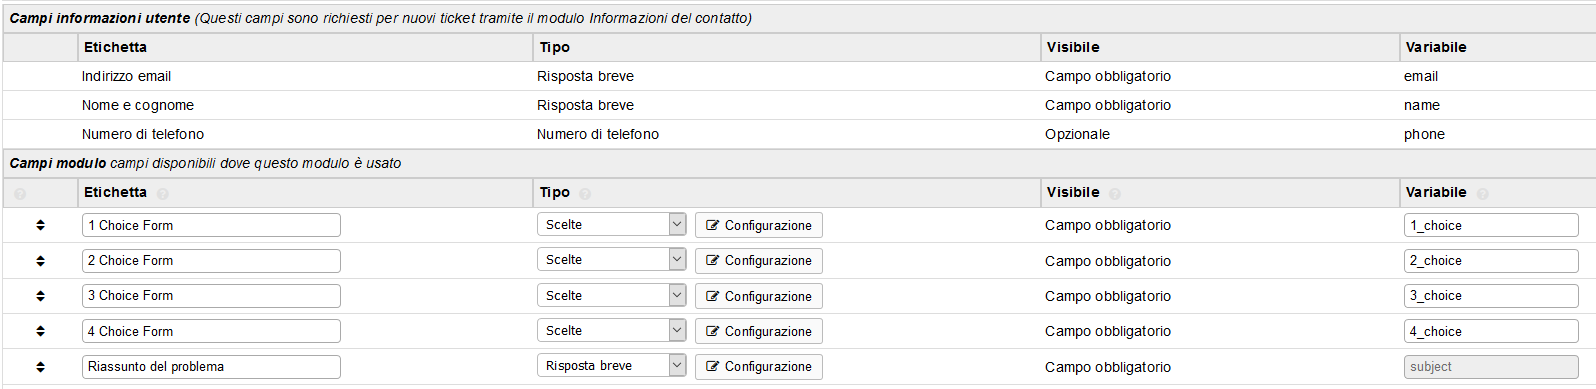The height and width of the screenshot is (389, 1596).
Task: Edit the Riassunto del problema label field
Action: coord(211,367)
